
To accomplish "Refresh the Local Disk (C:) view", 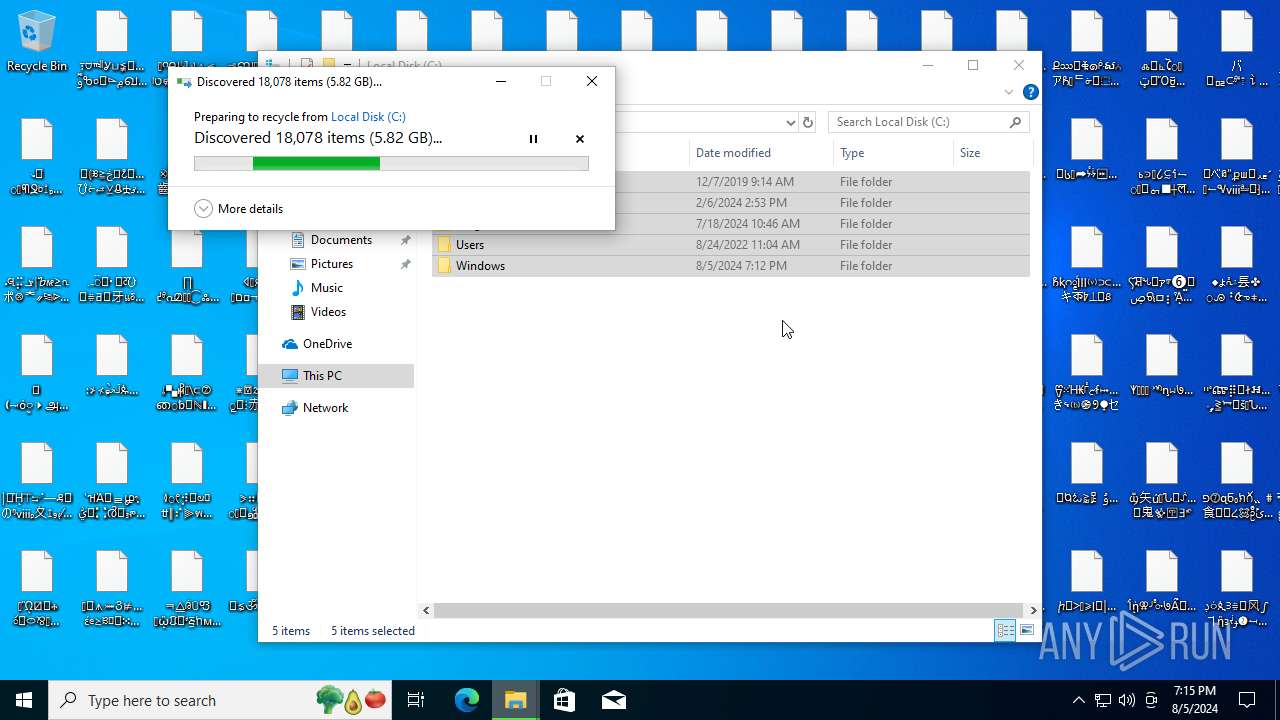I will (808, 122).
